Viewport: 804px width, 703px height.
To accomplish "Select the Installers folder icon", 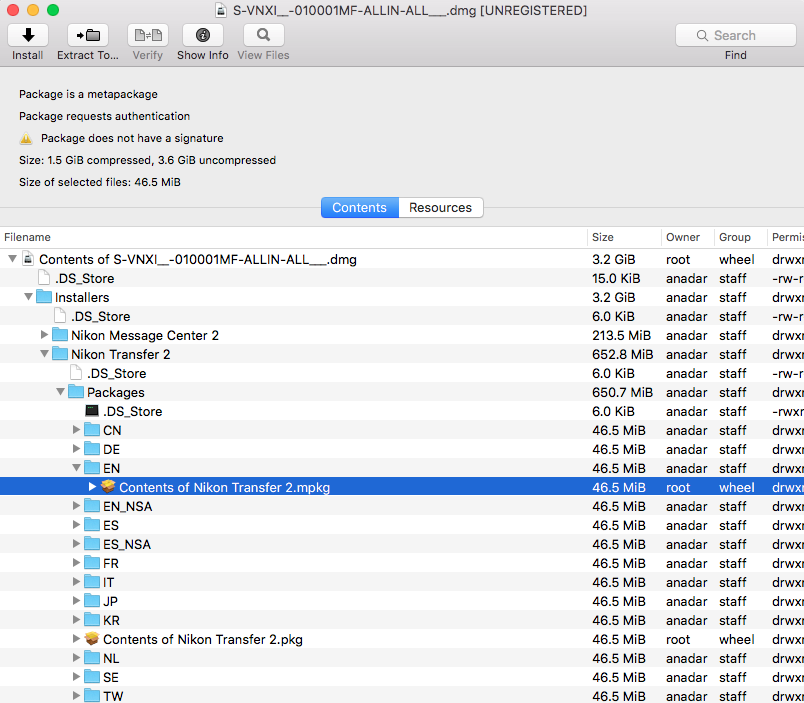I will coord(44,297).
